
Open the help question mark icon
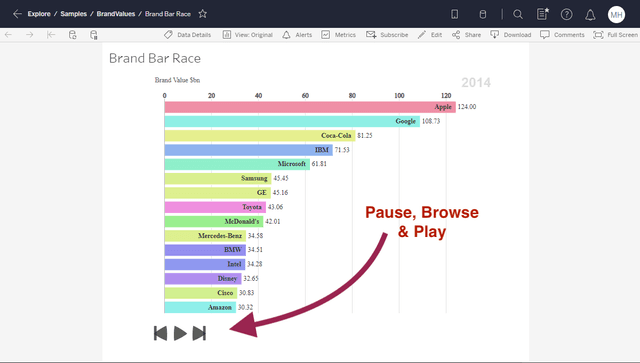click(x=566, y=14)
